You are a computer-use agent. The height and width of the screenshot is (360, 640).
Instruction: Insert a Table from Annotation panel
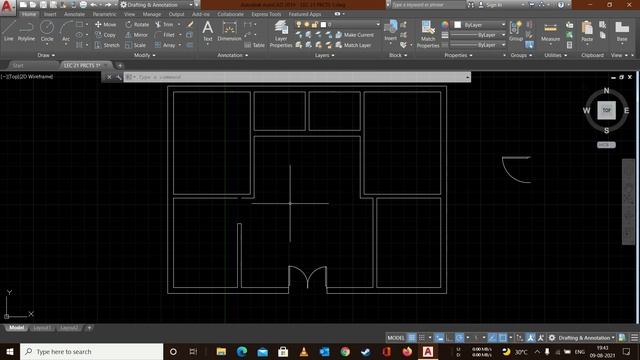255,45
